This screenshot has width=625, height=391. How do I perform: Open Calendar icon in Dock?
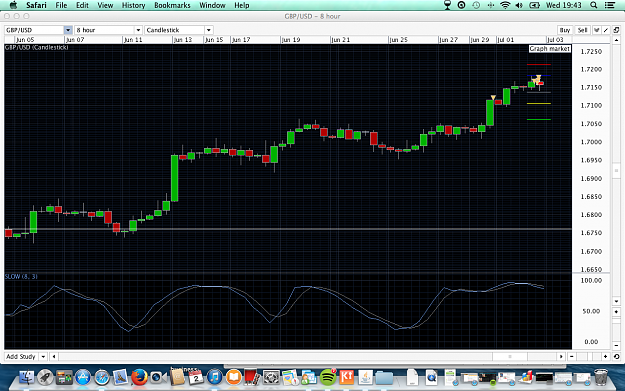(x=196, y=377)
